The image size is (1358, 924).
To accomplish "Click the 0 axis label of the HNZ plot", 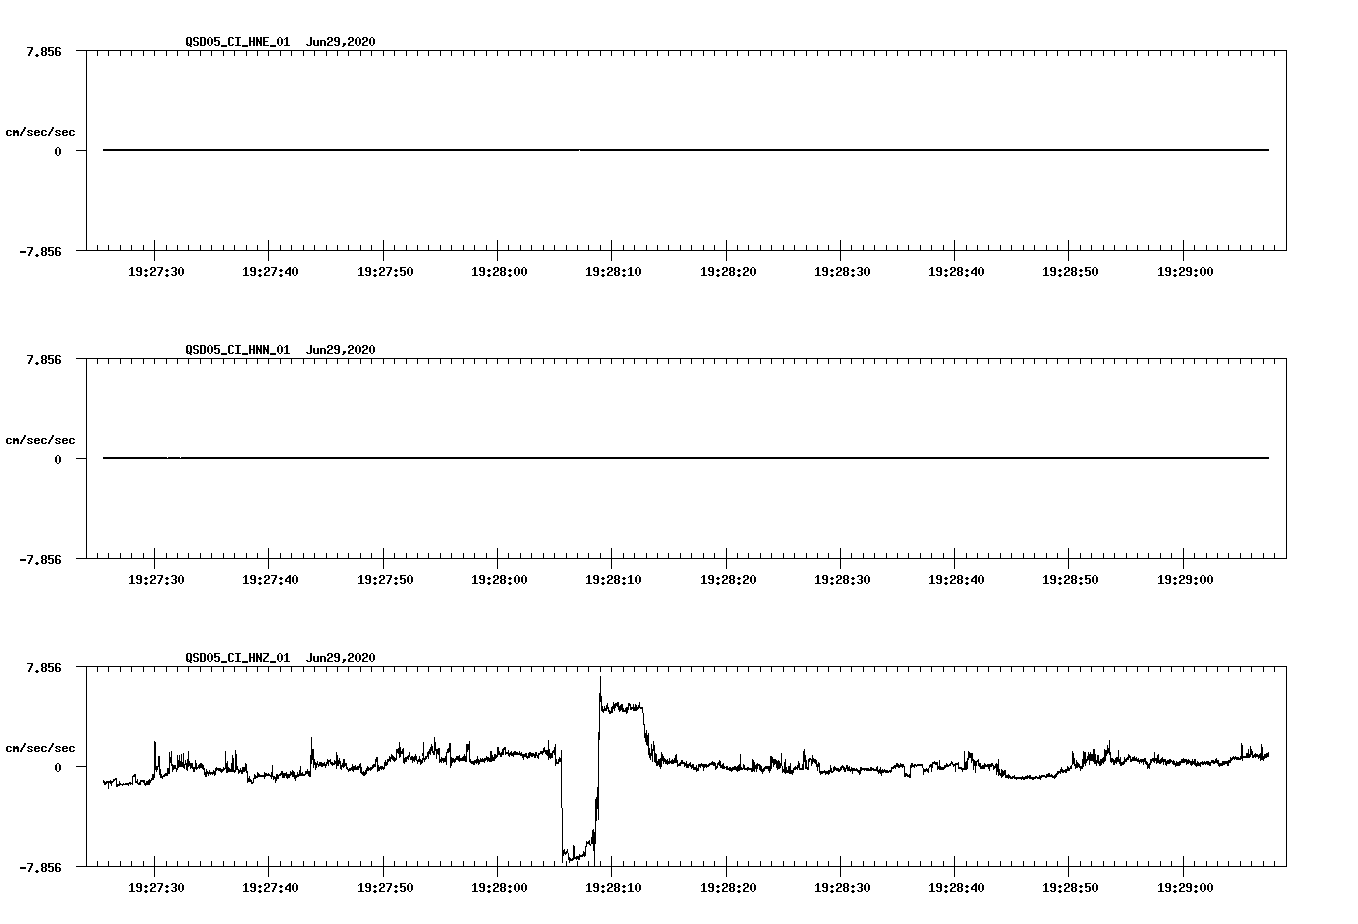I will (x=58, y=767).
